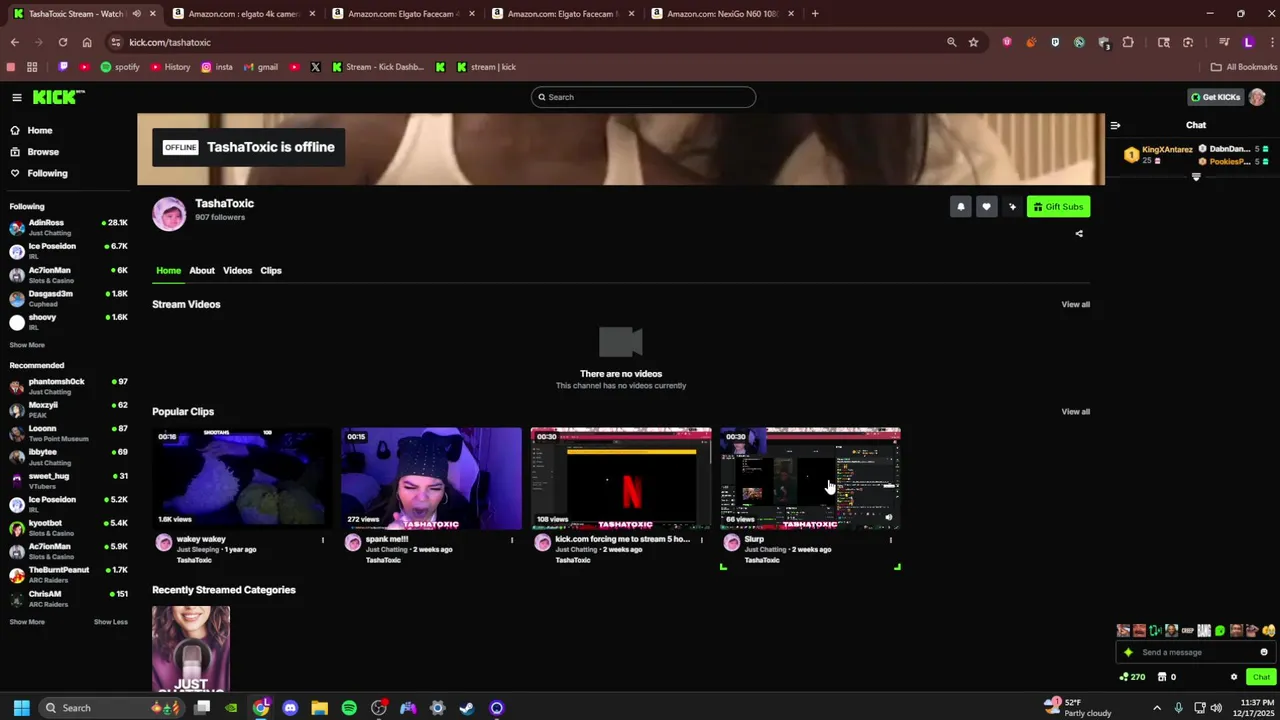This screenshot has width=1280, height=720.
Task: Mute the TashaToxic browser tab audio
Action: (x=136, y=14)
